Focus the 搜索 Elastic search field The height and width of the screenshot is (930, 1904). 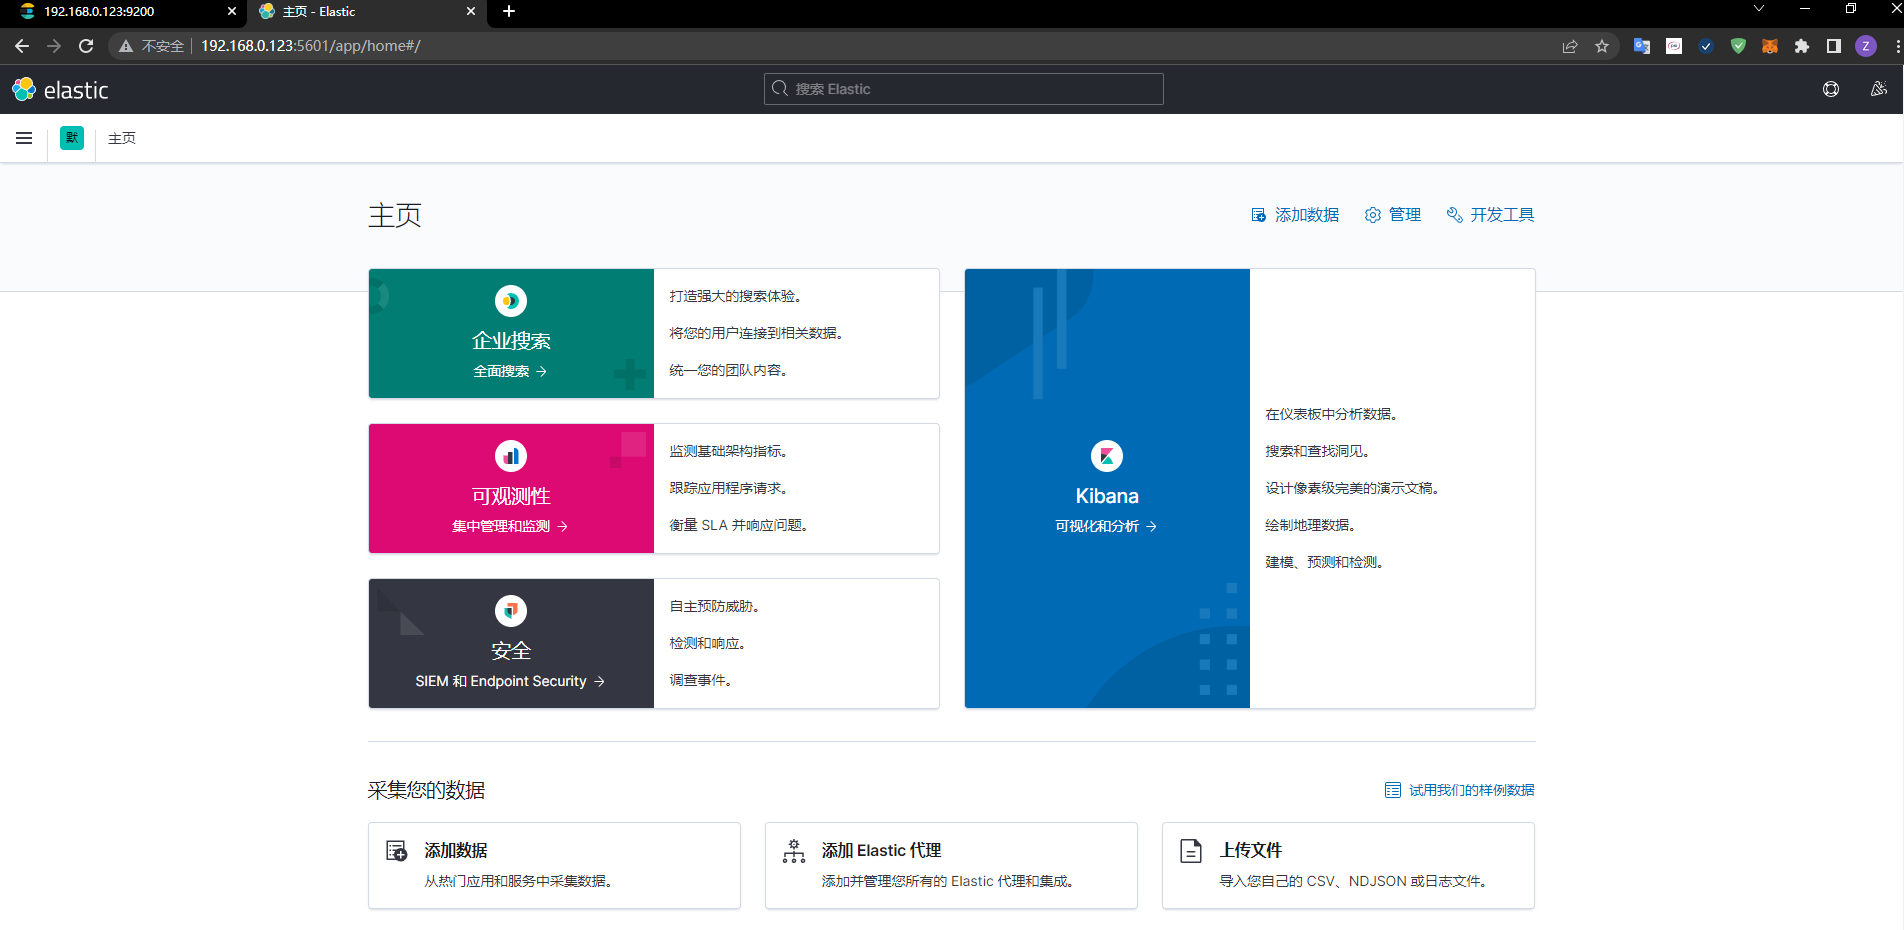tap(964, 89)
